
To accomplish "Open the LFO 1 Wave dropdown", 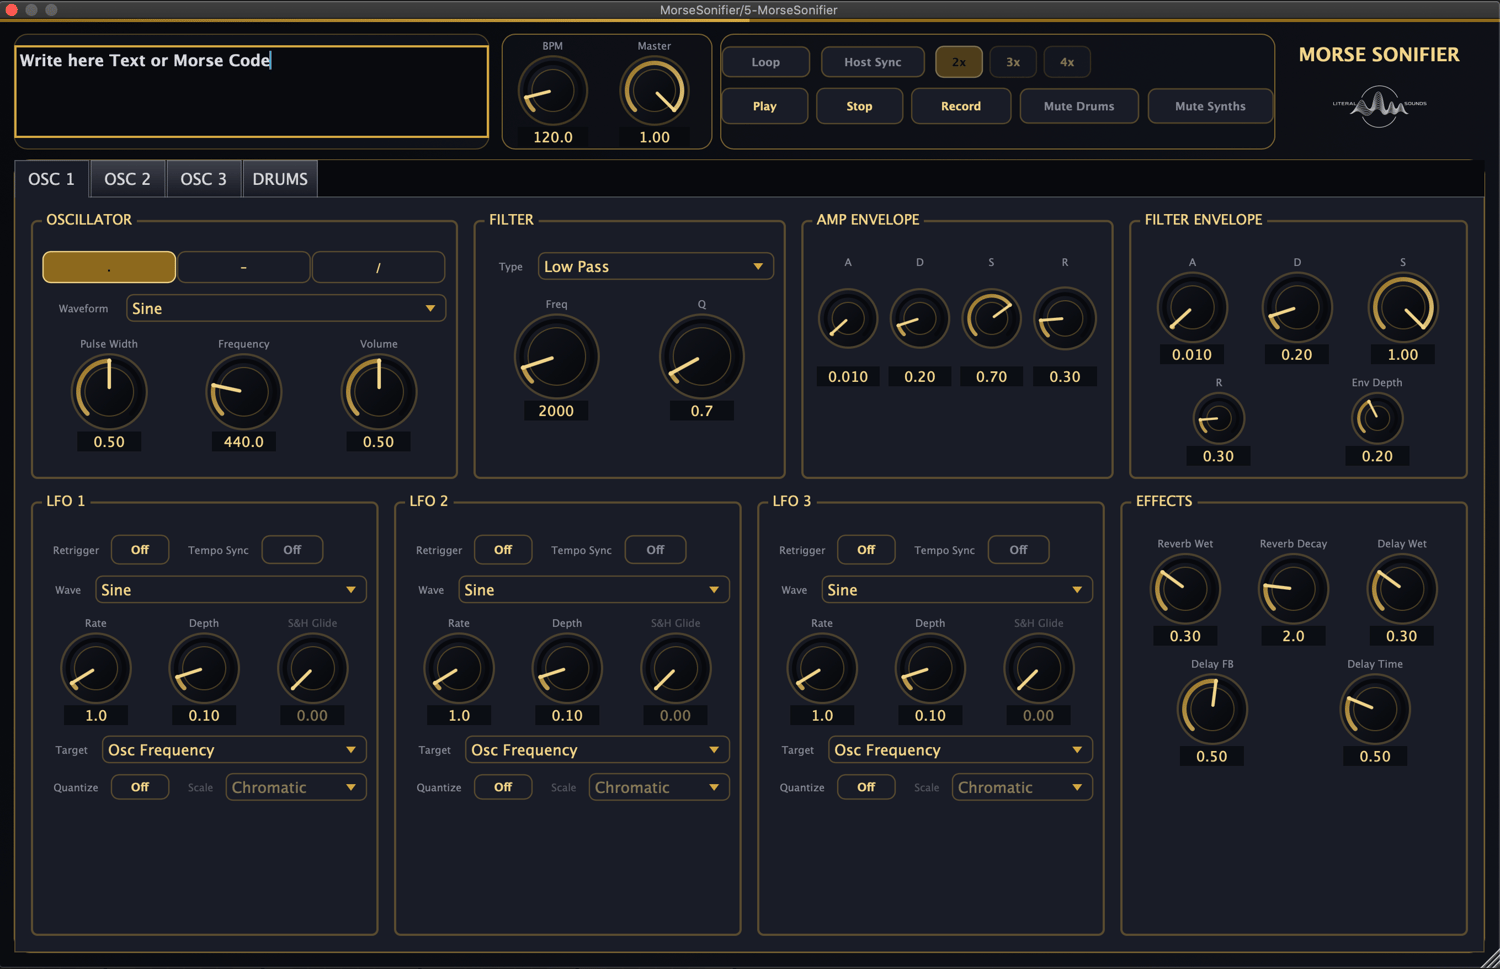I will click(230, 590).
